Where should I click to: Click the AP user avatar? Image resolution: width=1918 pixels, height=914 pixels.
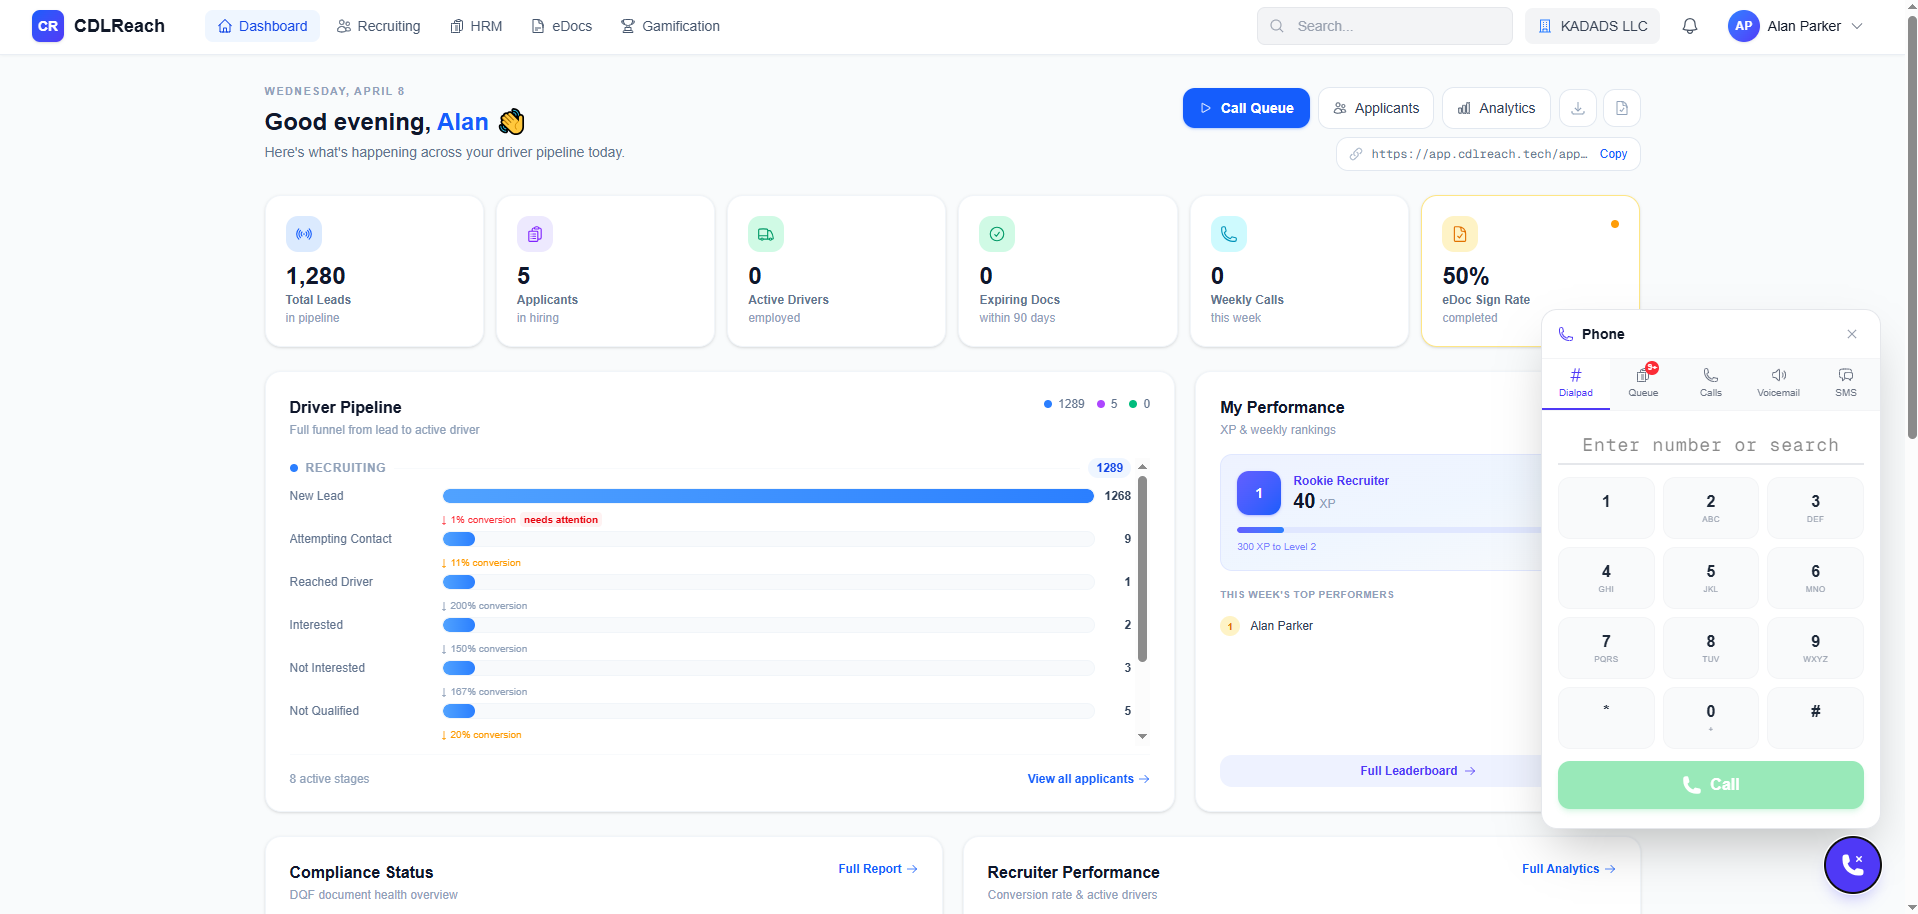tap(1743, 26)
